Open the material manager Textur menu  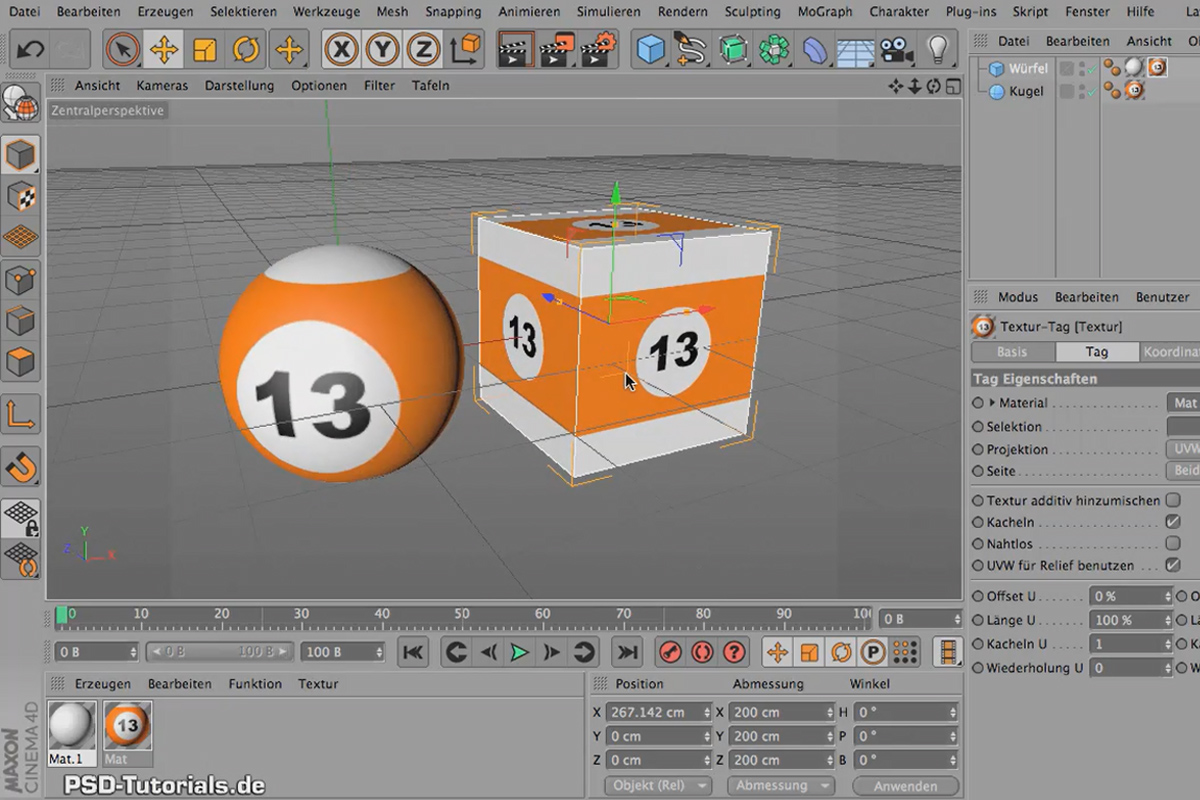point(318,684)
